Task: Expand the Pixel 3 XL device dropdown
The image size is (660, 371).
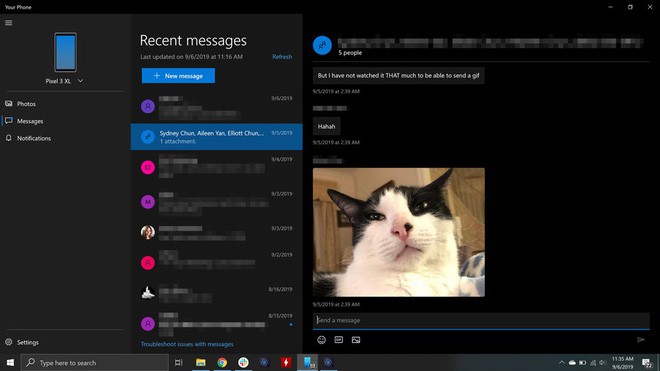Action: coord(80,81)
